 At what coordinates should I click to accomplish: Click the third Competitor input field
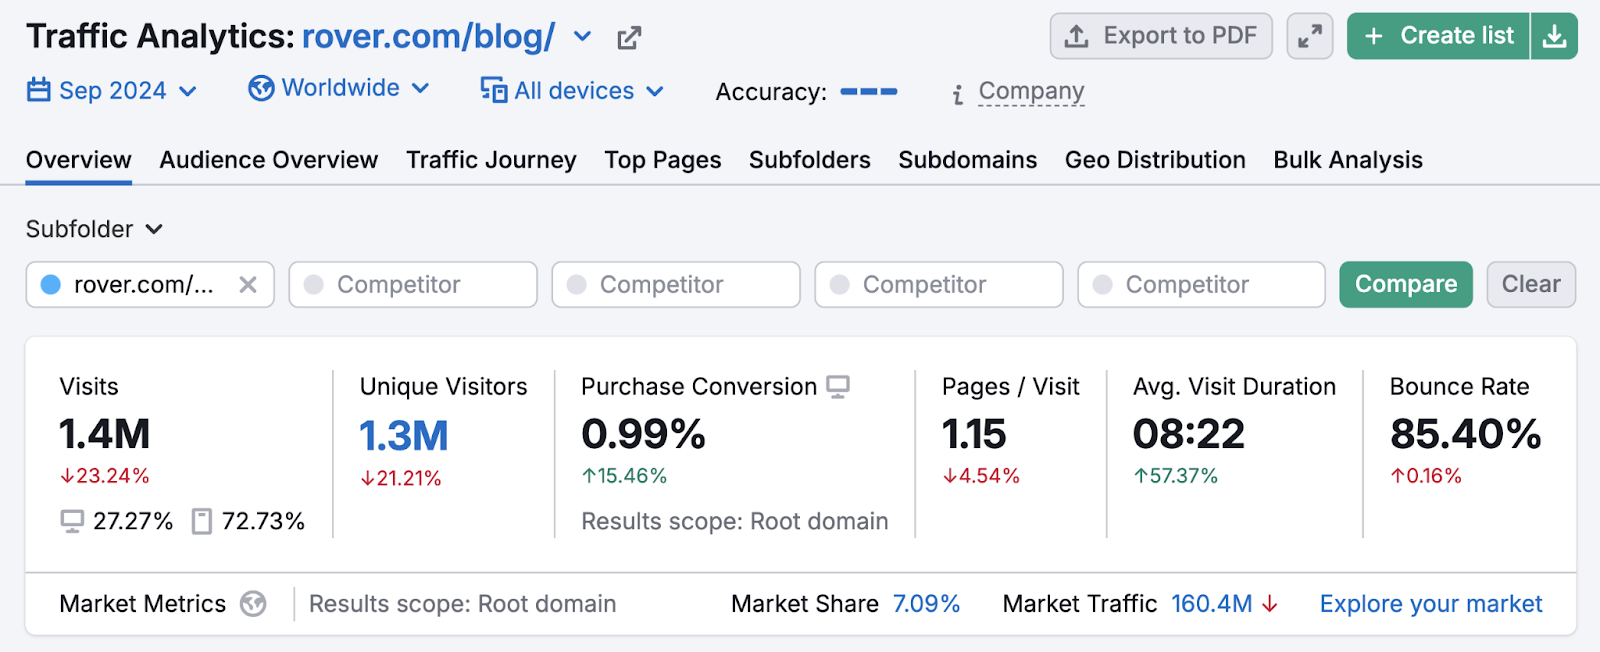tap(939, 285)
